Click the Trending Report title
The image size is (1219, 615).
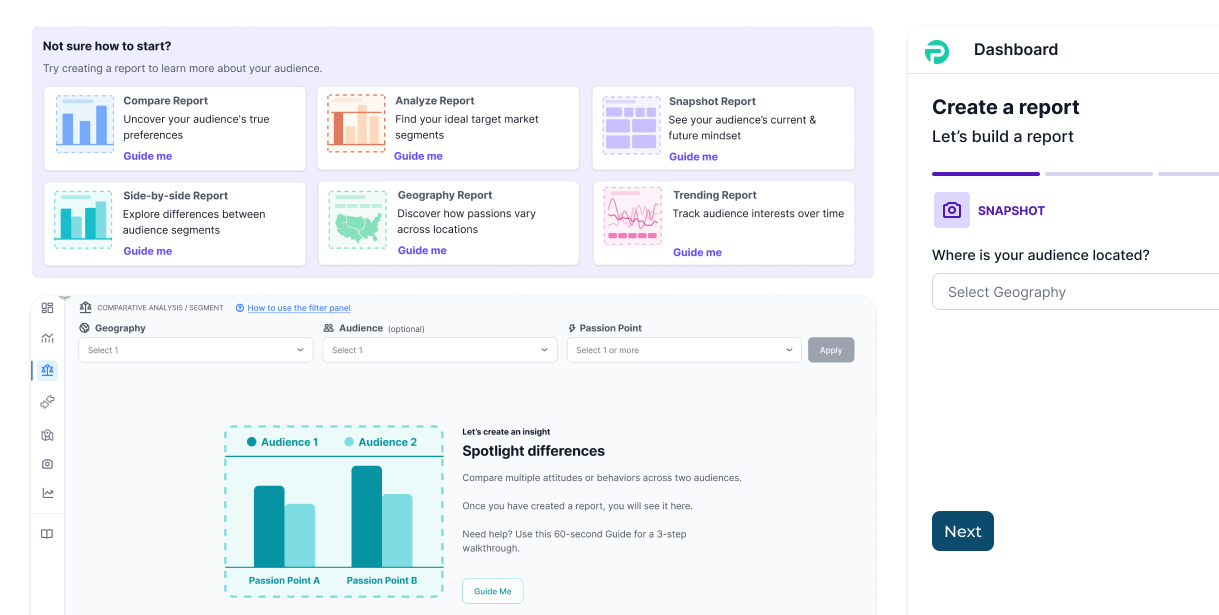coord(715,196)
